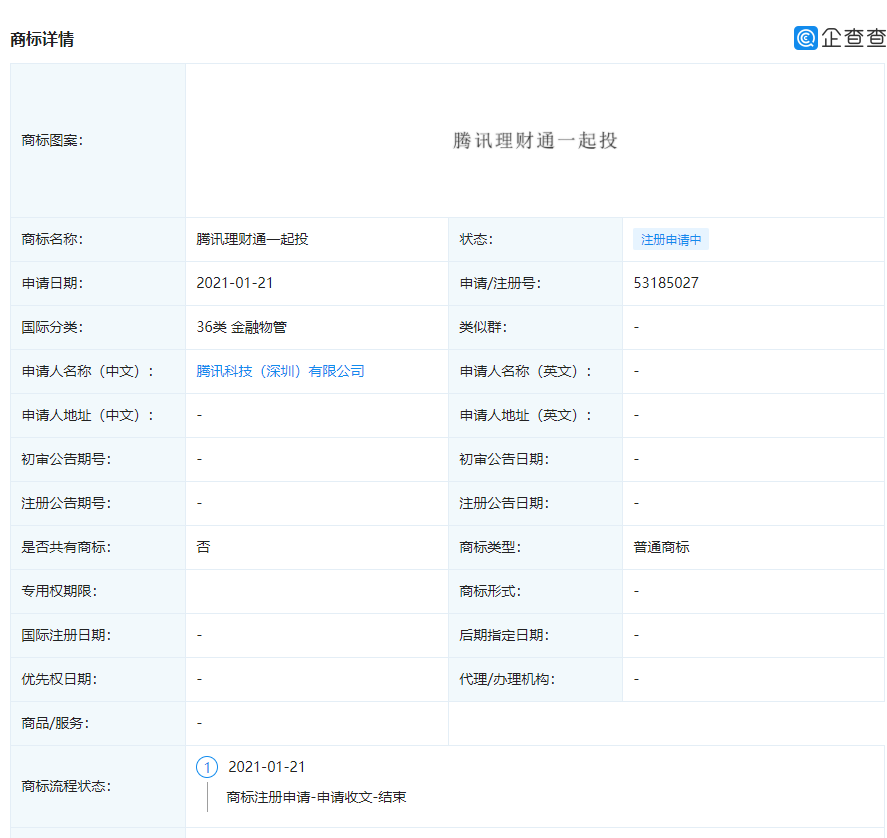Click the 国际注册日期 label
The width and height of the screenshot is (887, 838).
(66, 635)
